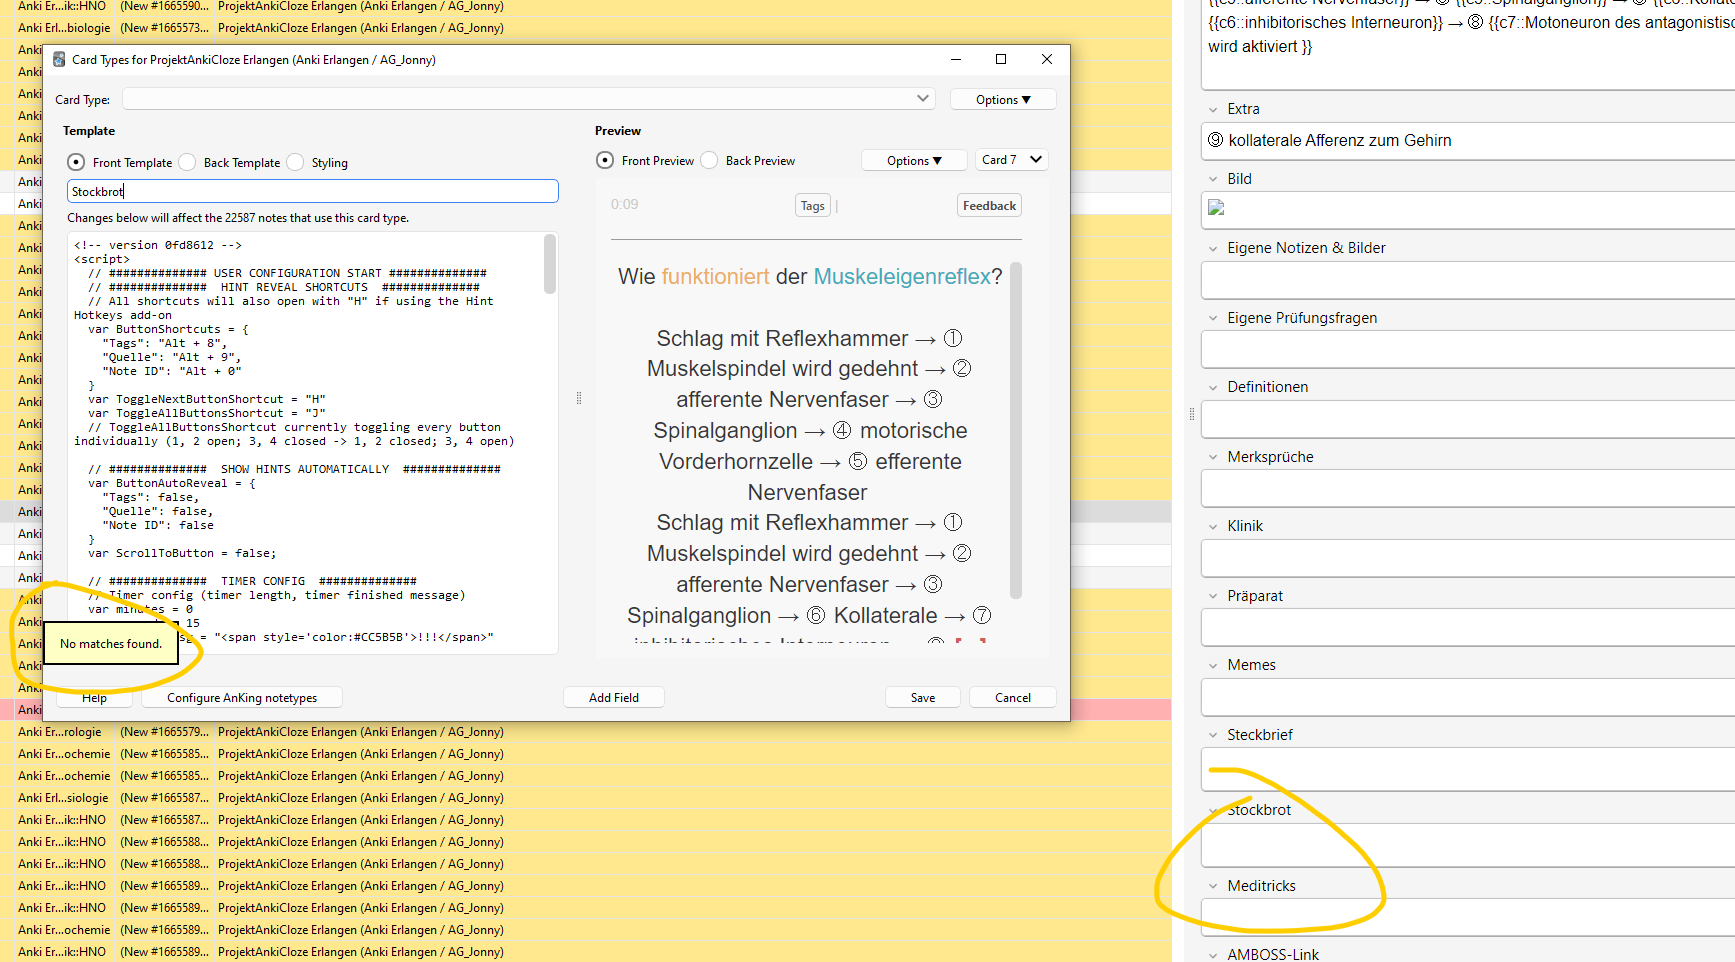Image resolution: width=1735 pixels, height=962 pixels.
Task: Click the Stockbrot search input field
Action: click(312, 192)
